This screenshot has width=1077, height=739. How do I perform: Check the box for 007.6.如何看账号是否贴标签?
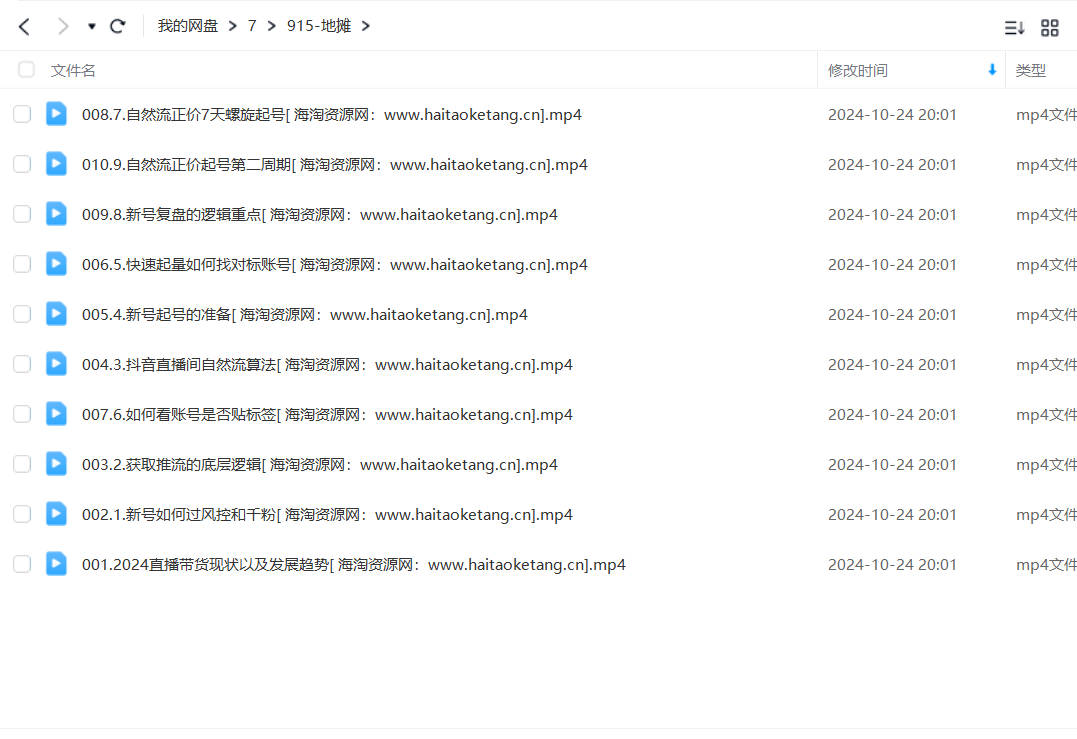pos(22,414)
